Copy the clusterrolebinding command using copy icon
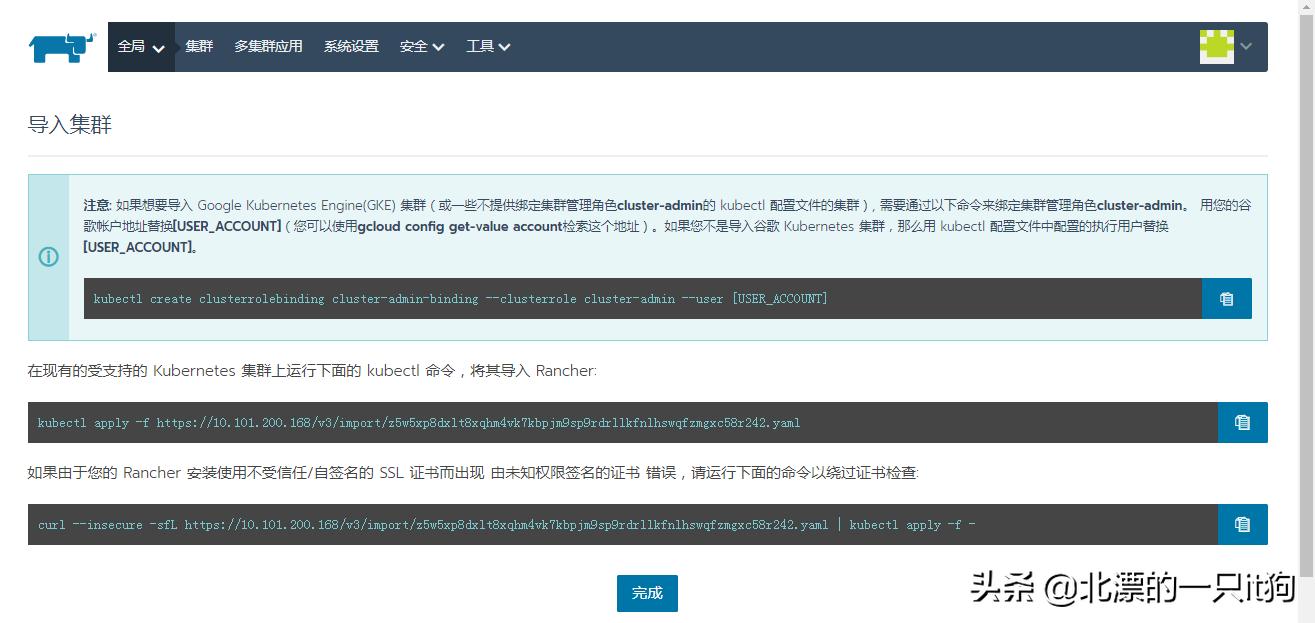Image resolution: width=1315 pixels, height=623 pixels. pos(1226,298)
